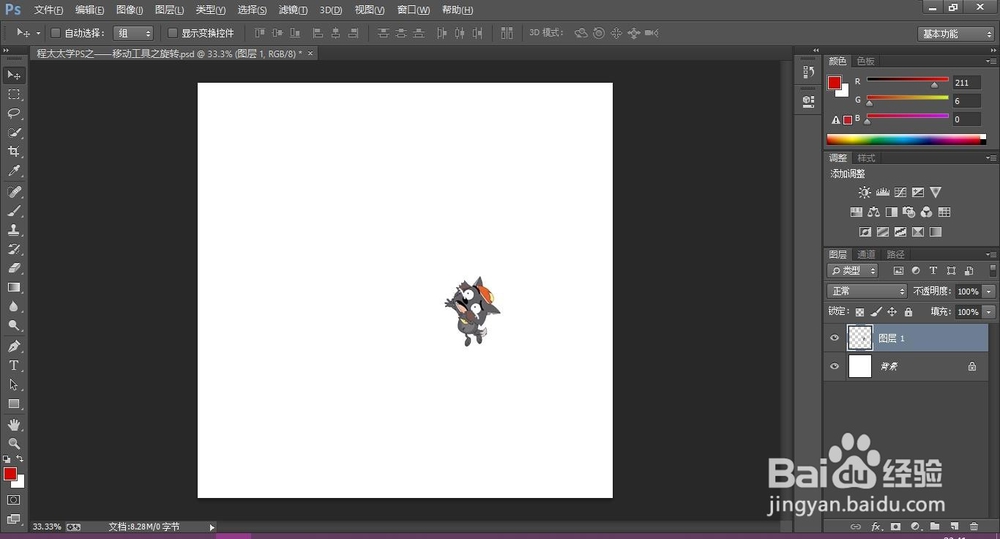Open the Move tool preset picker arrow

pyautogui.click(x=38, y=33)
